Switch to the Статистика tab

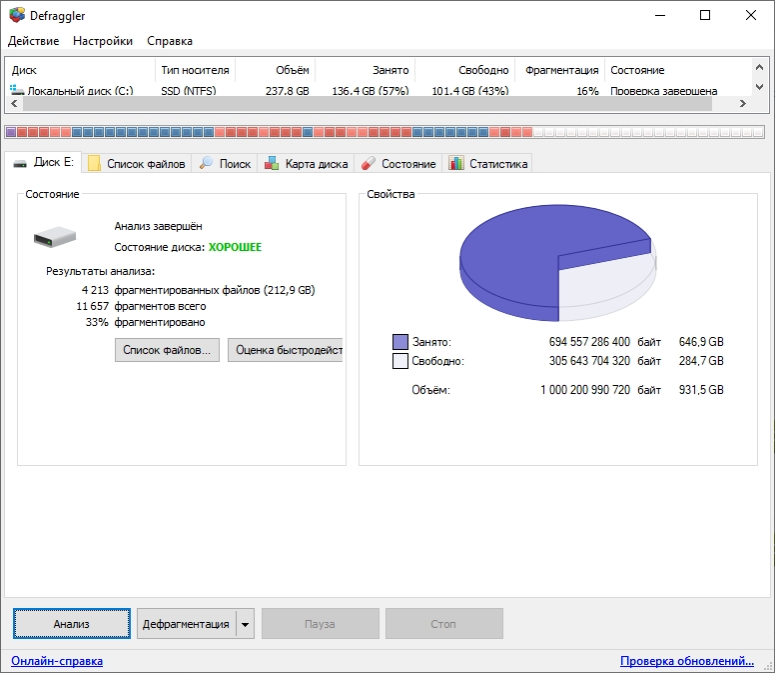coord(488,164)
